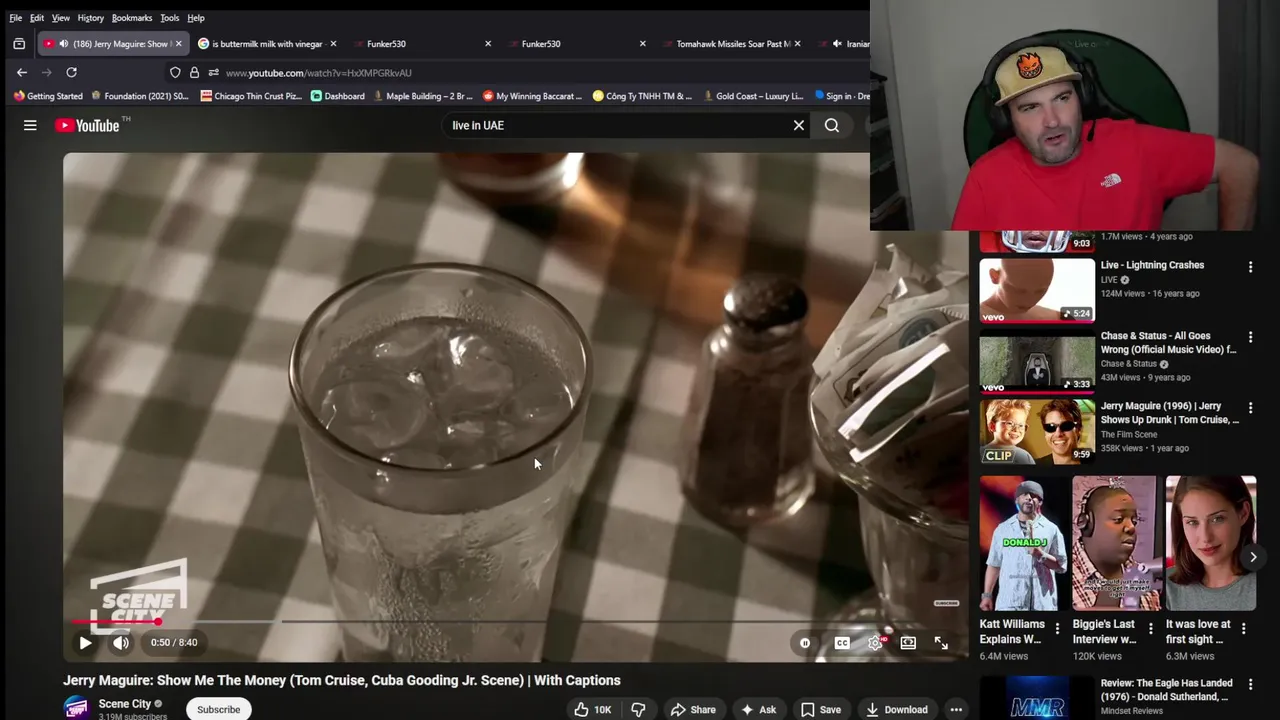1280x720 pixels.
Task: Open Scene City channel avatar
Action: pos(76,708)
